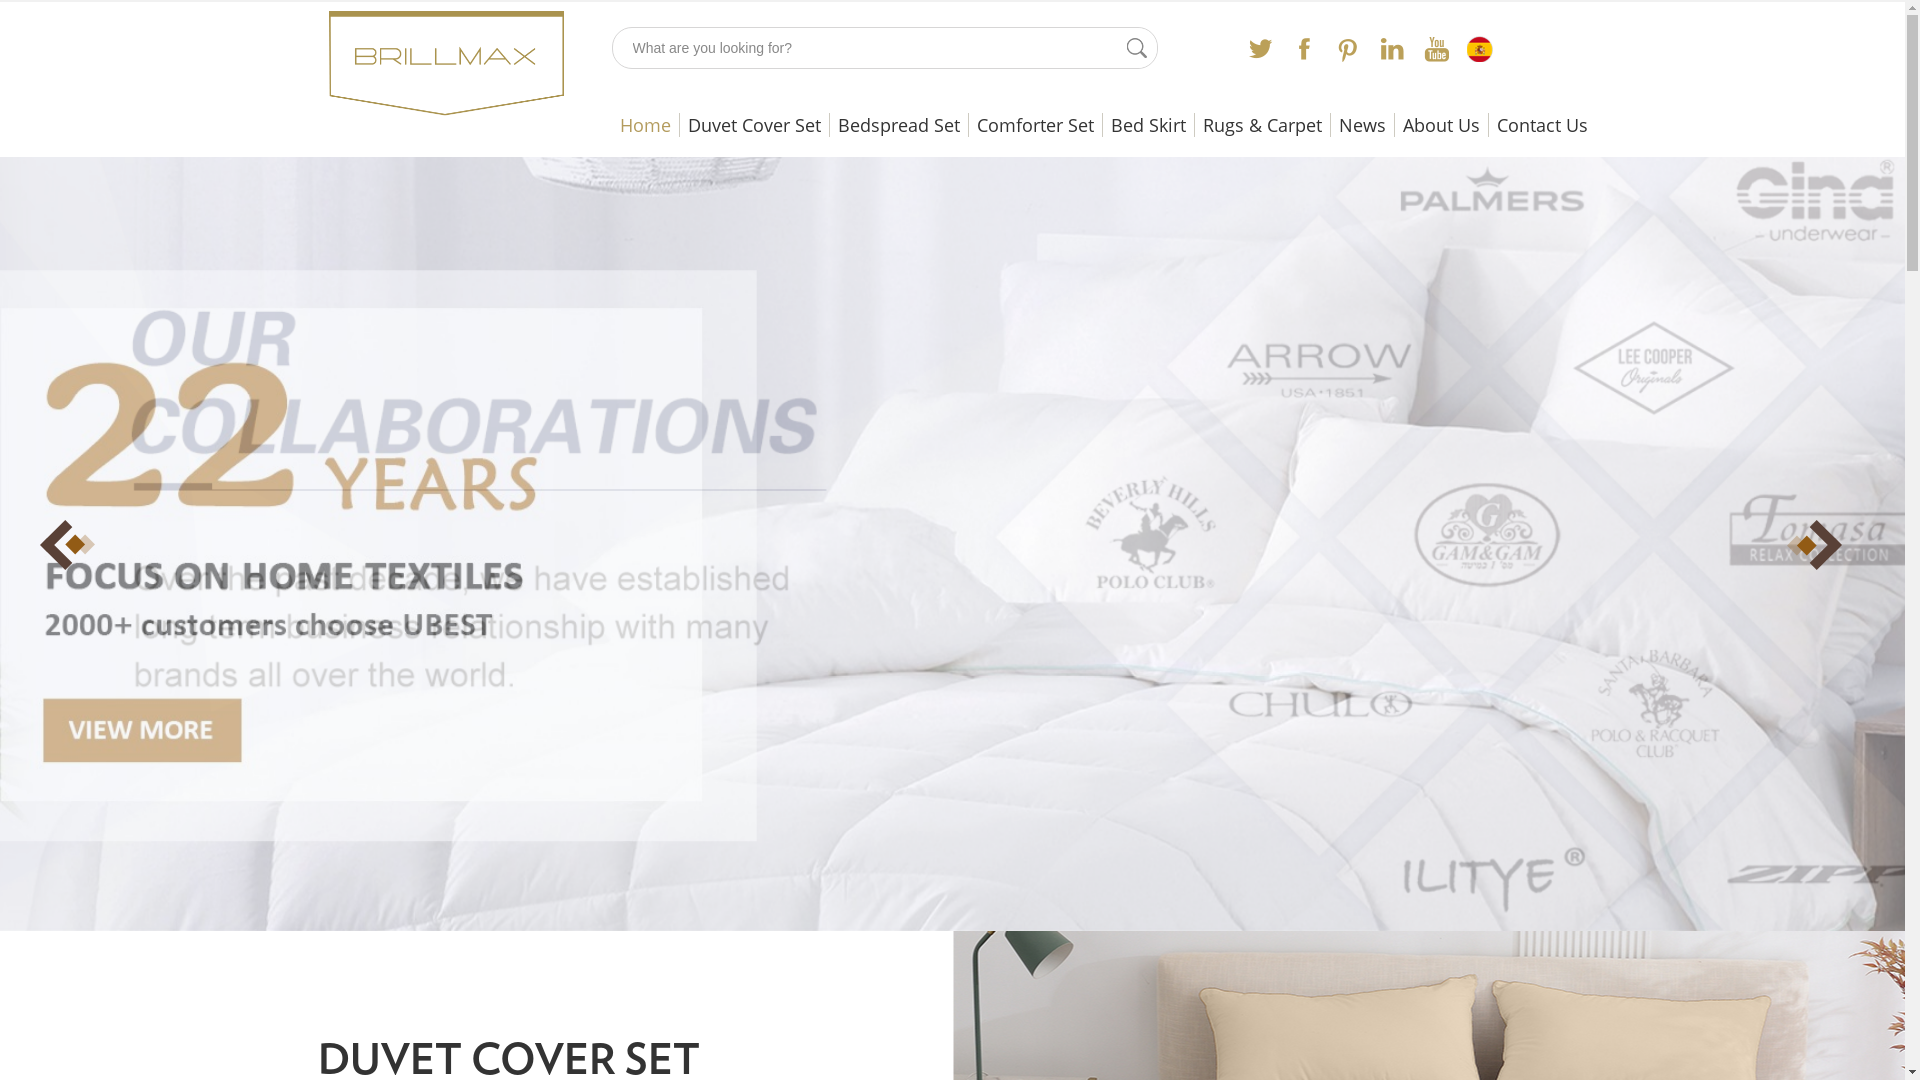Screen dimensions: 1920x1080
Task: Open the LinkedIn social link
Action: click(x=1392, y=49)
